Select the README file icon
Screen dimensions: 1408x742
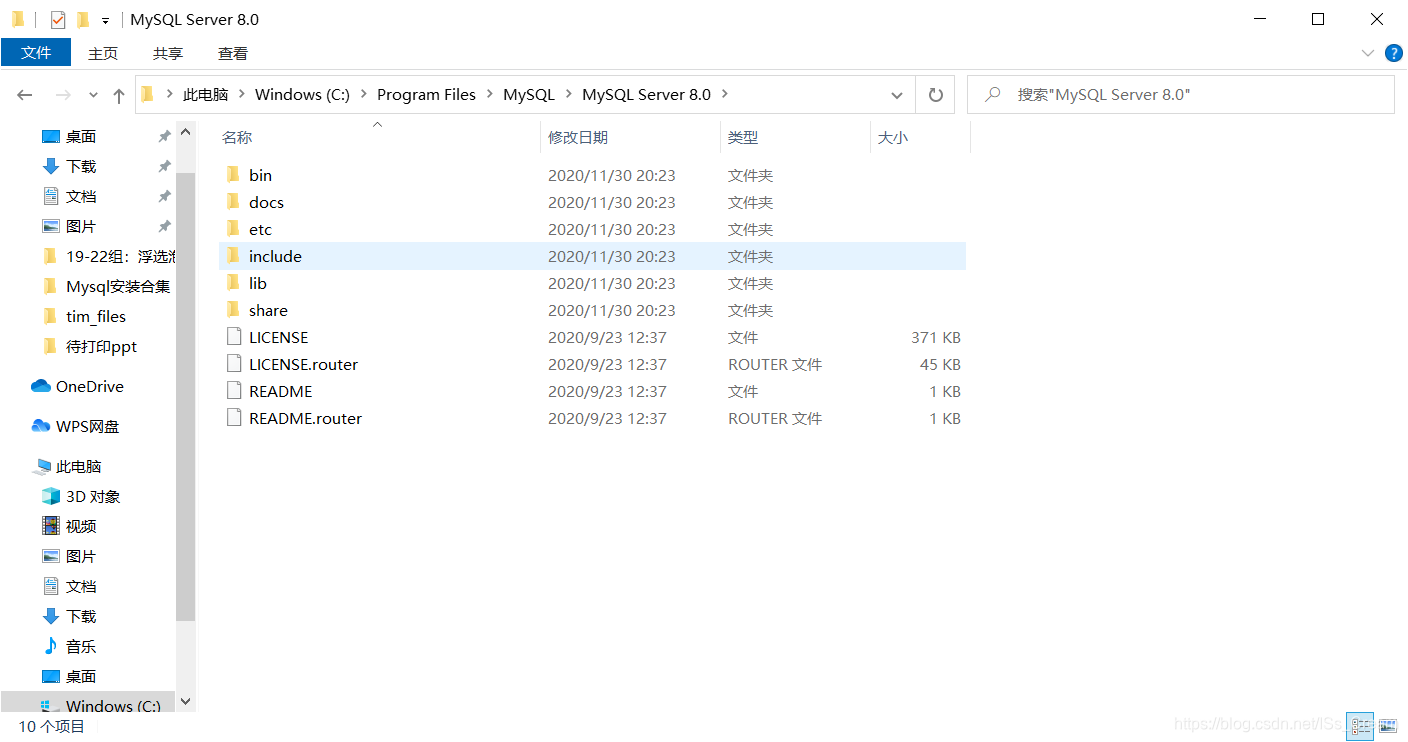(233, 391)
